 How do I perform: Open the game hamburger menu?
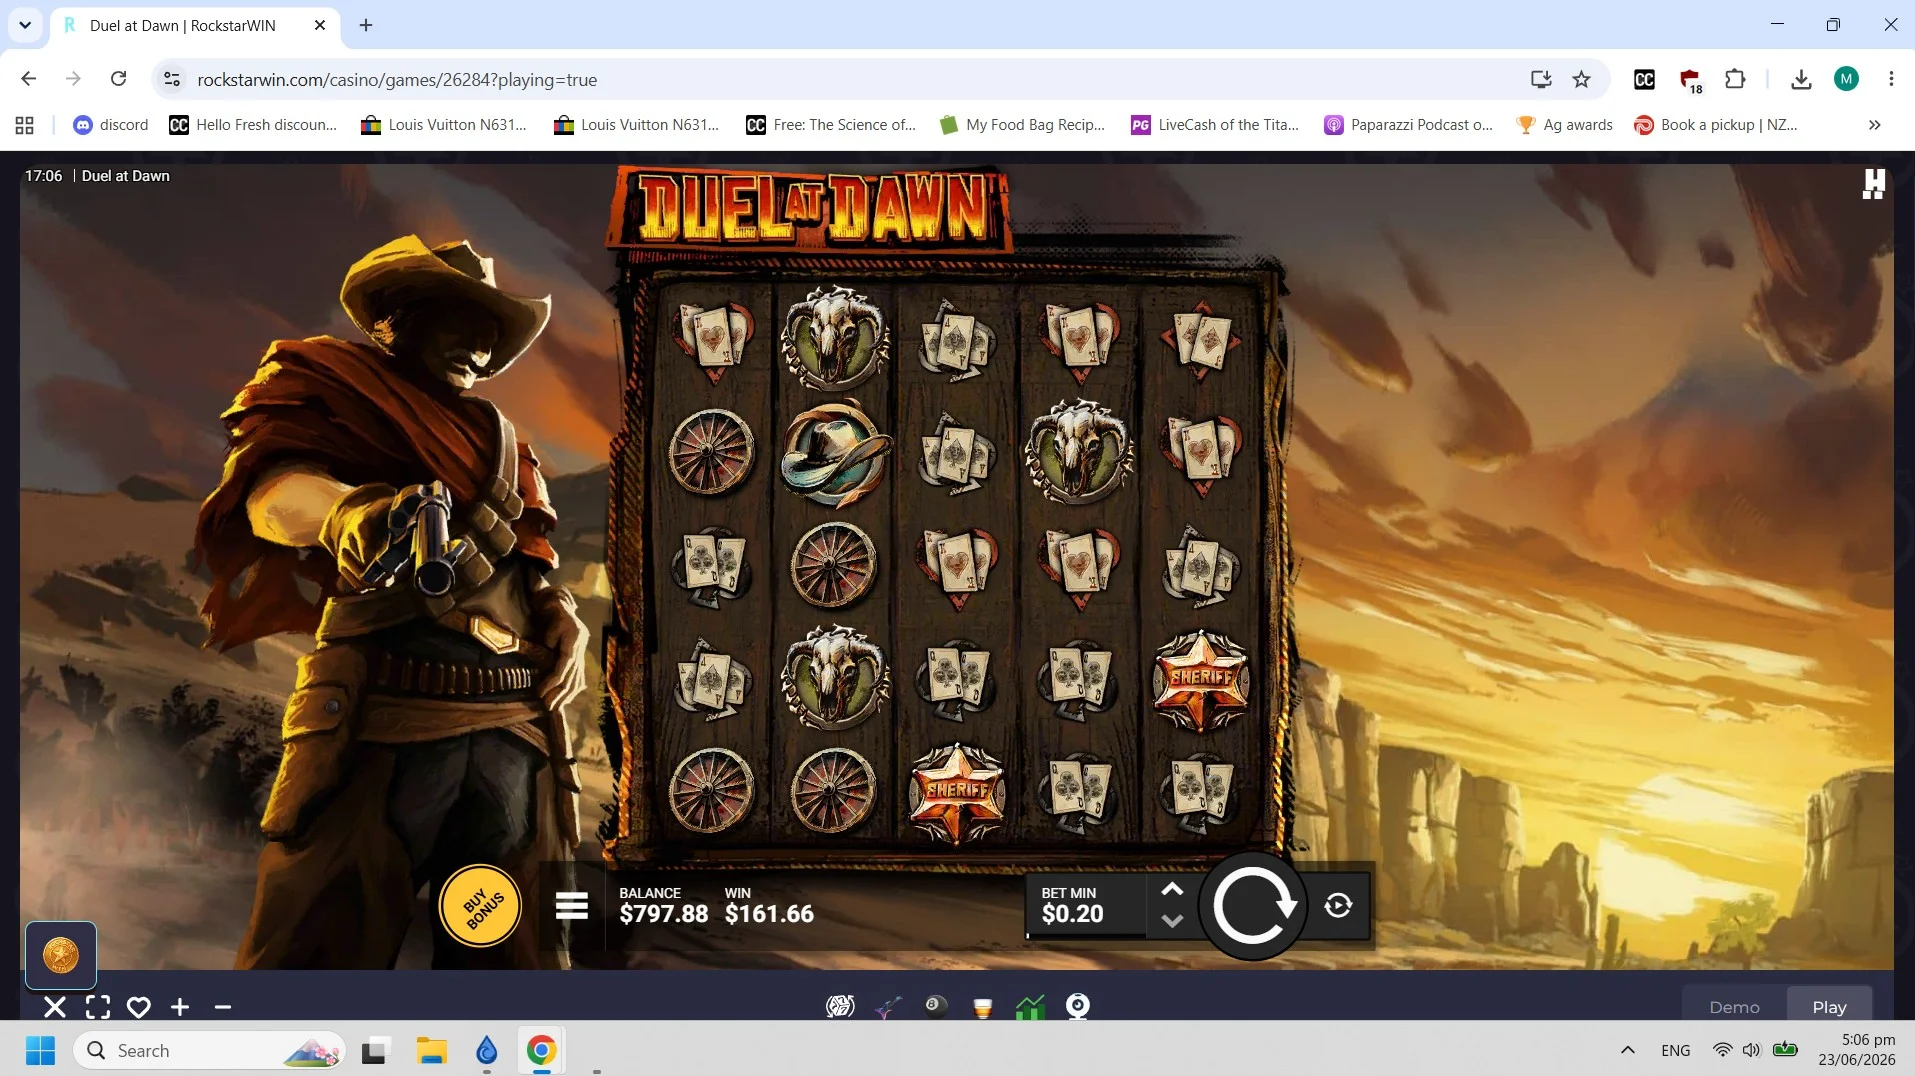point(572,906)
